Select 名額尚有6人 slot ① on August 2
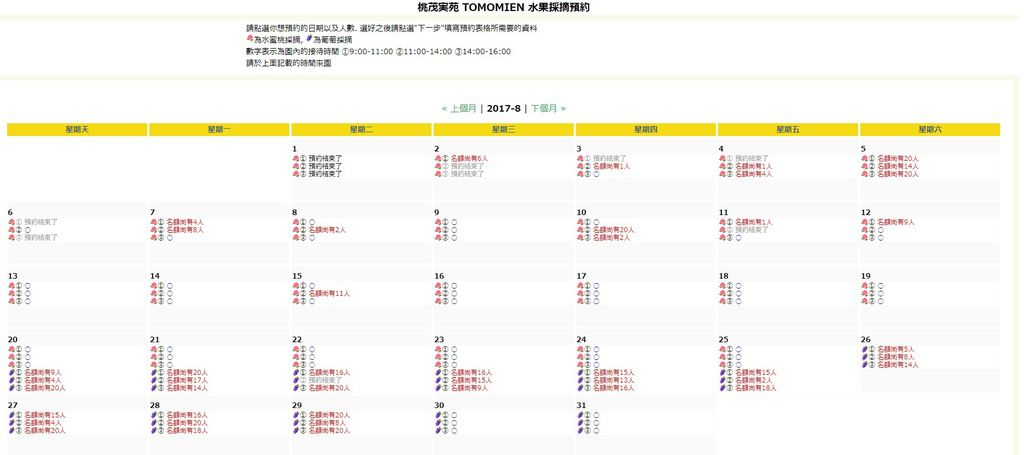The image size is (1024, 455). (470, 159)
